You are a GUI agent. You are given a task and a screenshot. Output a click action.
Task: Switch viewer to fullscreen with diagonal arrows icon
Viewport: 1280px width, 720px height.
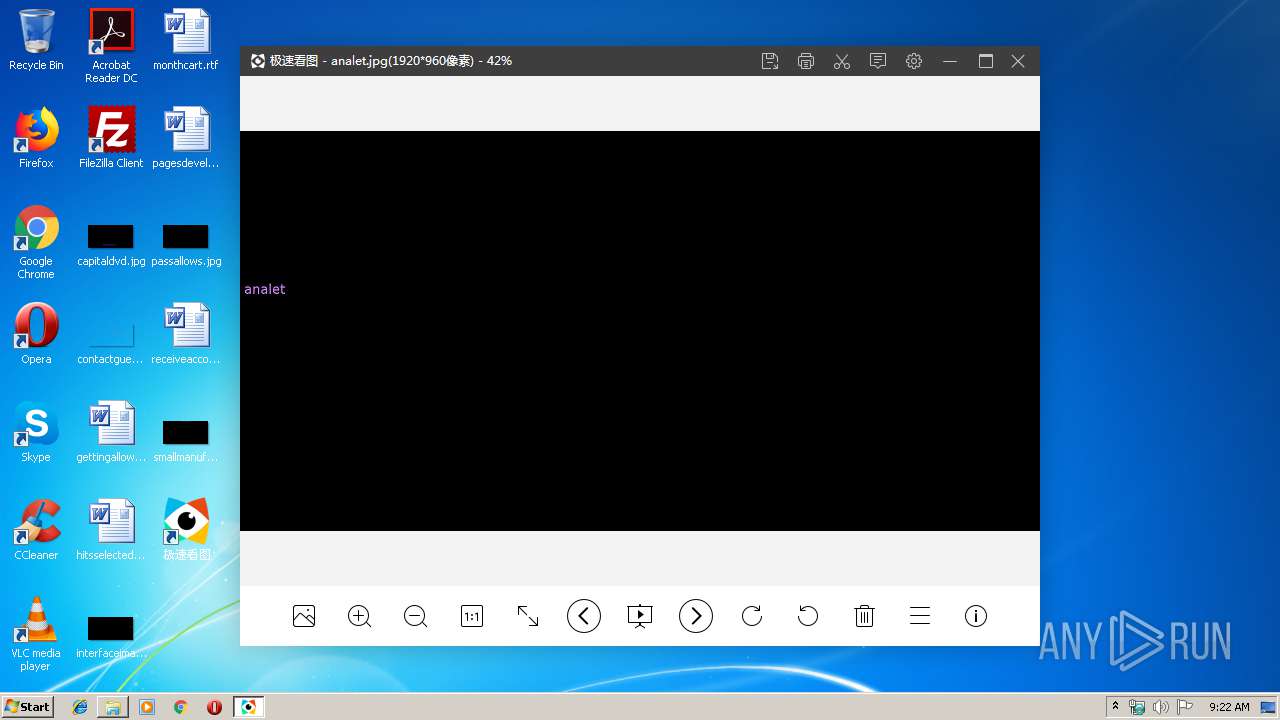tap(528, 616)
